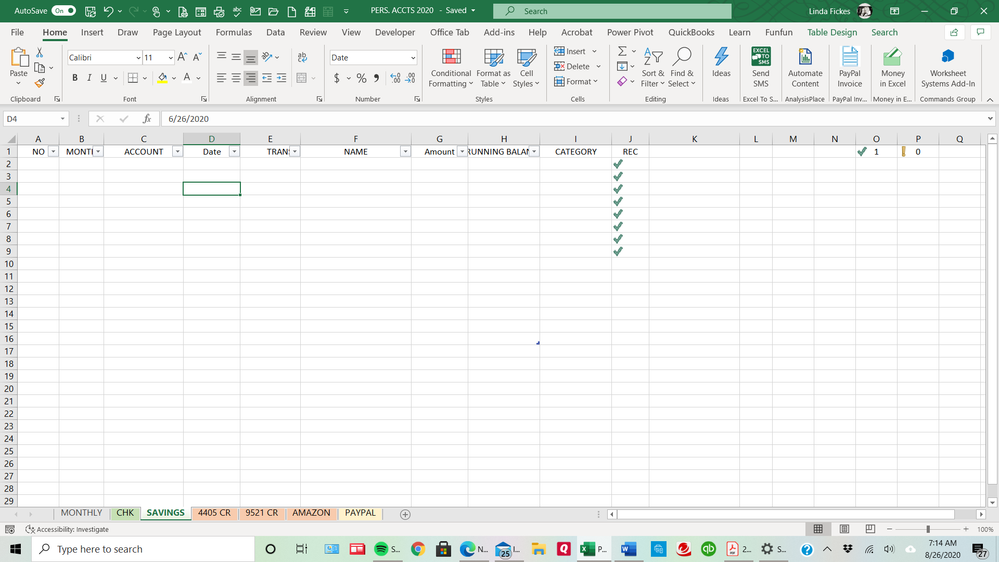Open the font name Calibri dropdown

[138, 57]
